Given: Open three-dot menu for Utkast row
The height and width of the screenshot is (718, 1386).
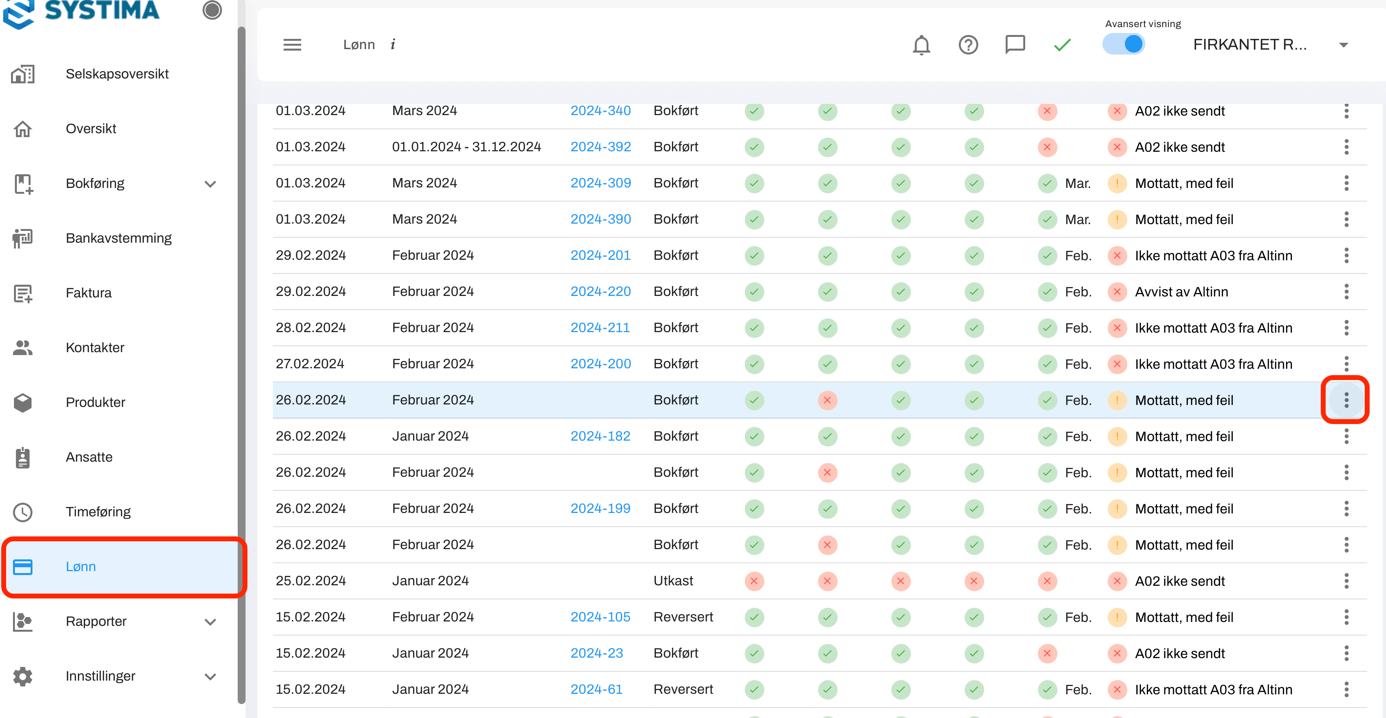Looking at the screenshot, I should [x=1346, y=581].
